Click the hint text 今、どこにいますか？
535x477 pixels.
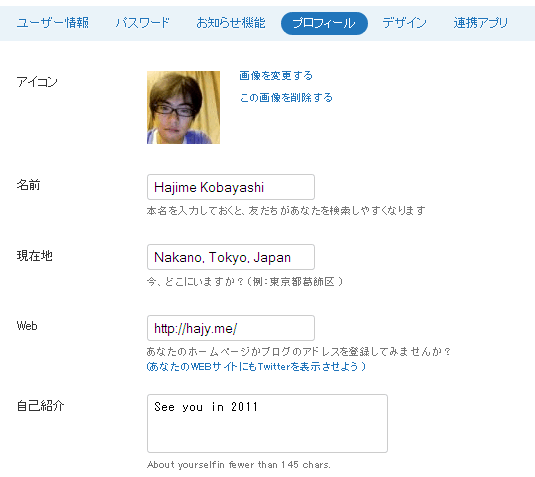245,281
